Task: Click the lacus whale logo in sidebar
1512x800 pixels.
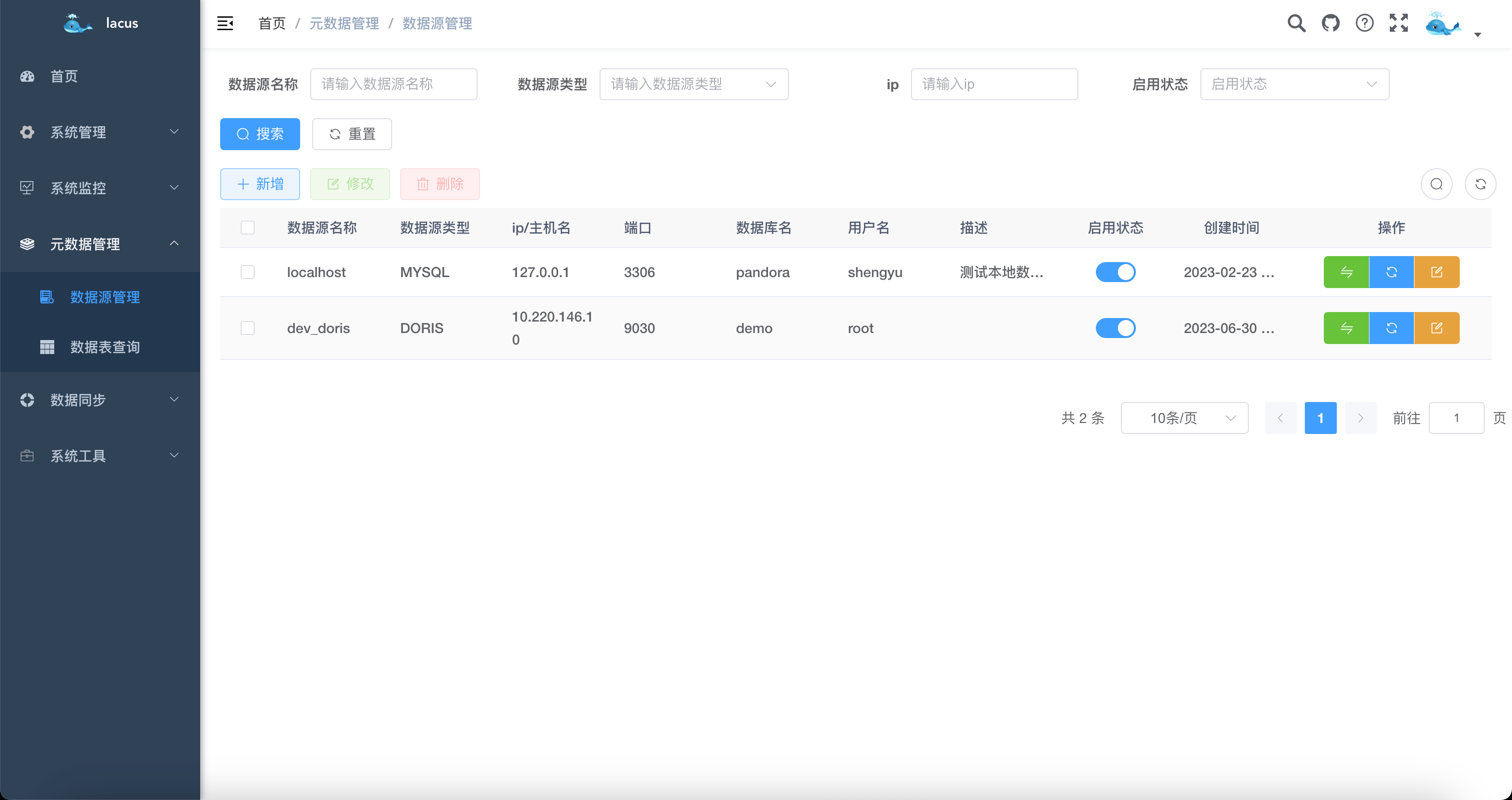Action: [78, 23]
